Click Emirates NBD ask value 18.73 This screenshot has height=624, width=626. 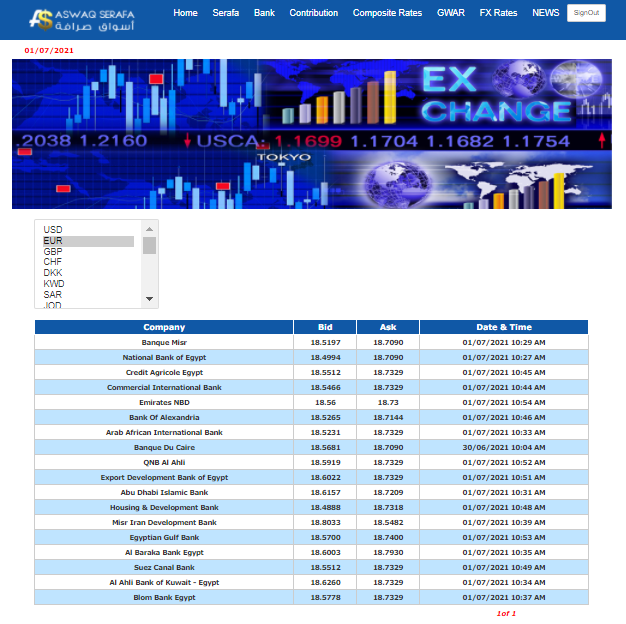point(388,402)
